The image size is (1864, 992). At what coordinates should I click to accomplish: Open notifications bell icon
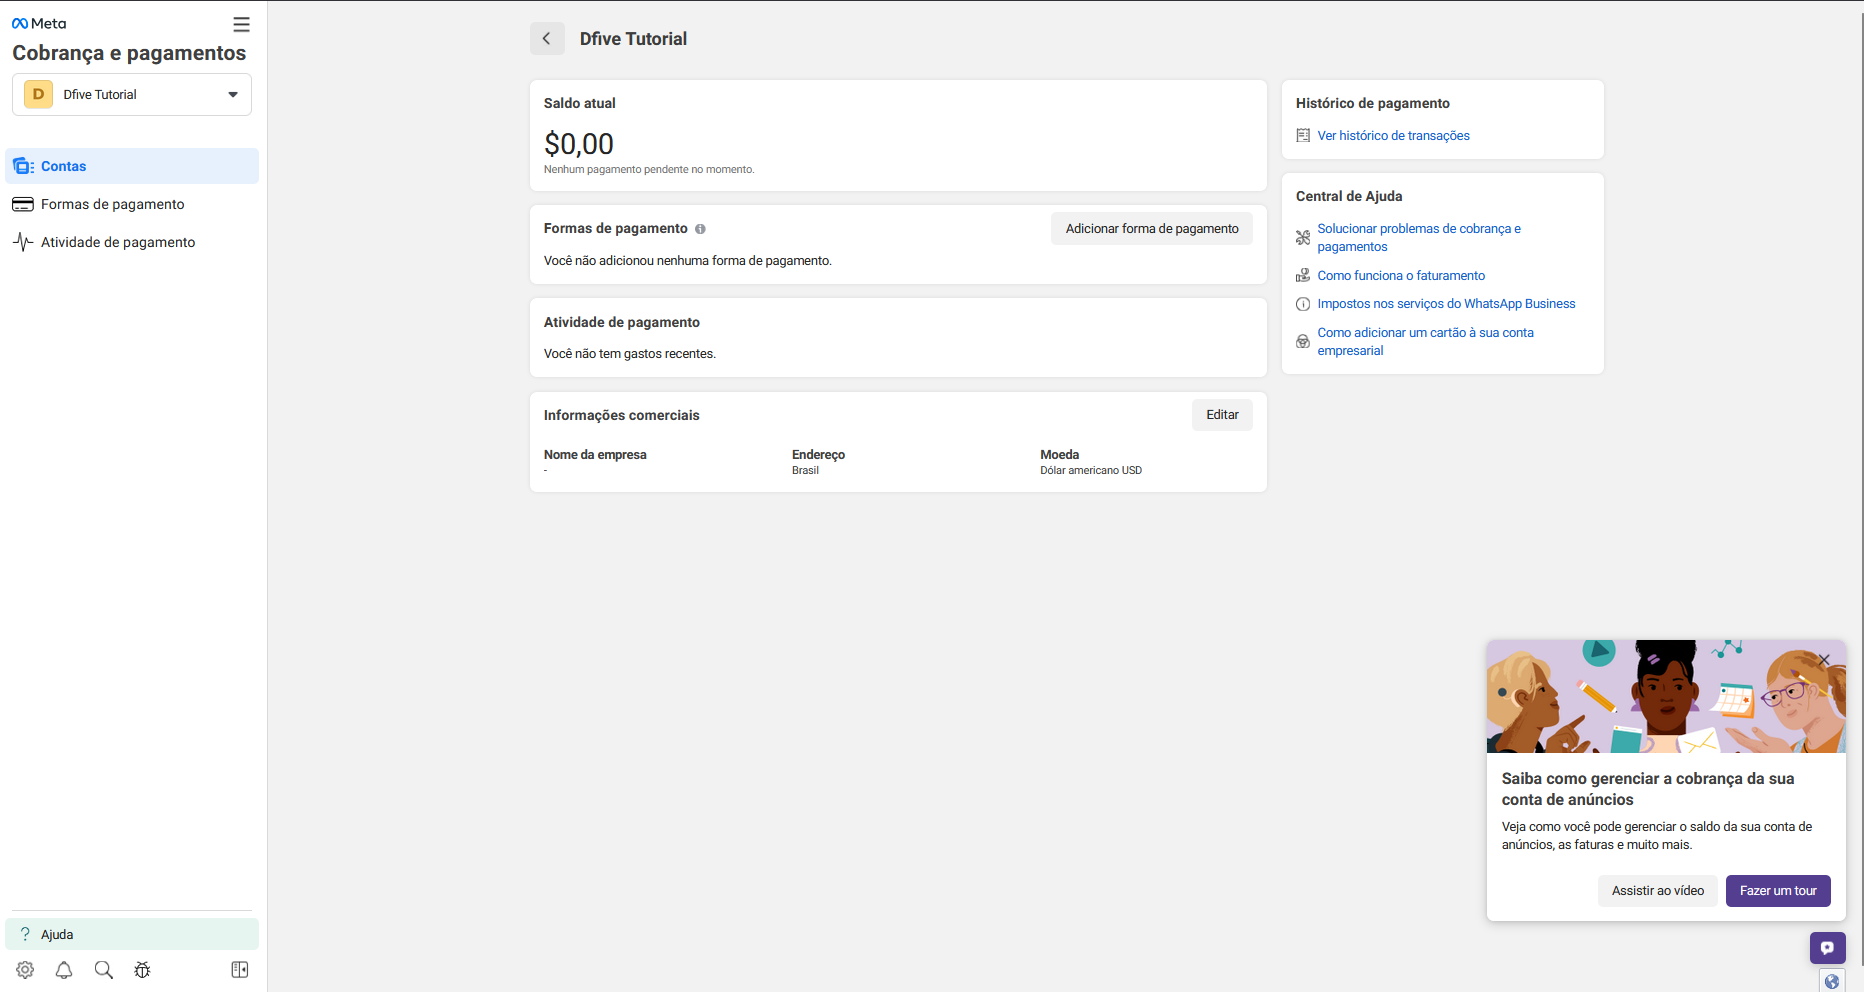click(64, 970)
